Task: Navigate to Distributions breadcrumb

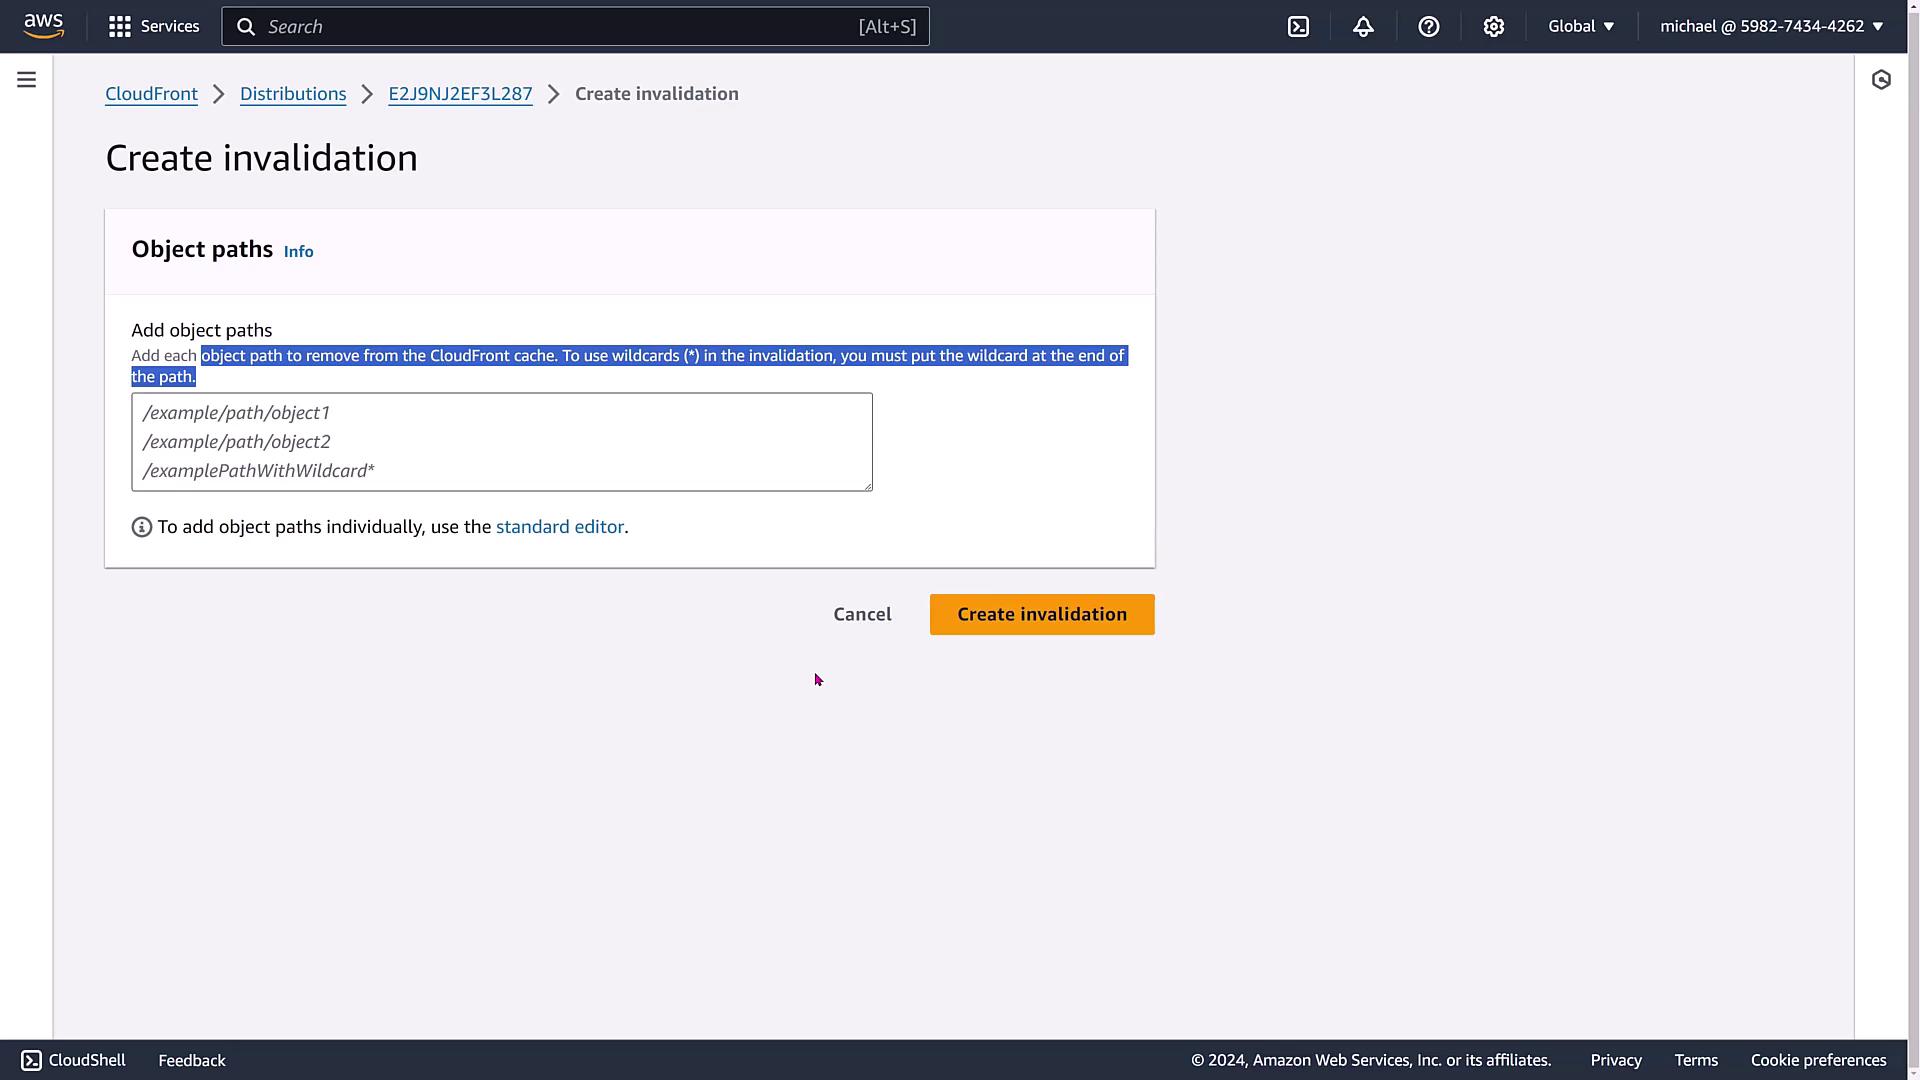Action: (293, 94)
